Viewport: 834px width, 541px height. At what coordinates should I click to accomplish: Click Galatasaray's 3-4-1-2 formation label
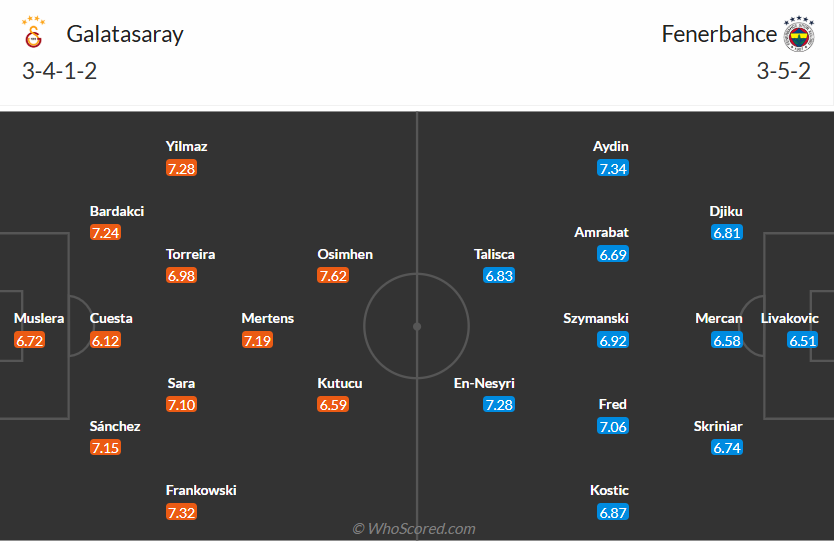tap(59, 71)
